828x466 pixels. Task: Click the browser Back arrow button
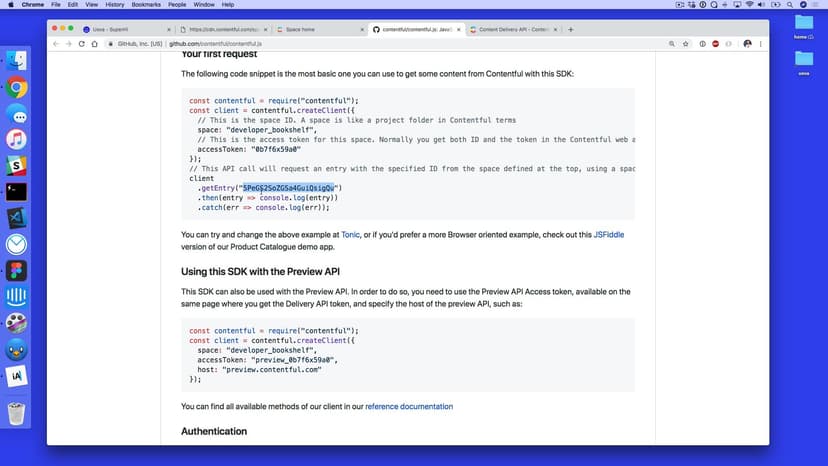[x=56, y=44]
